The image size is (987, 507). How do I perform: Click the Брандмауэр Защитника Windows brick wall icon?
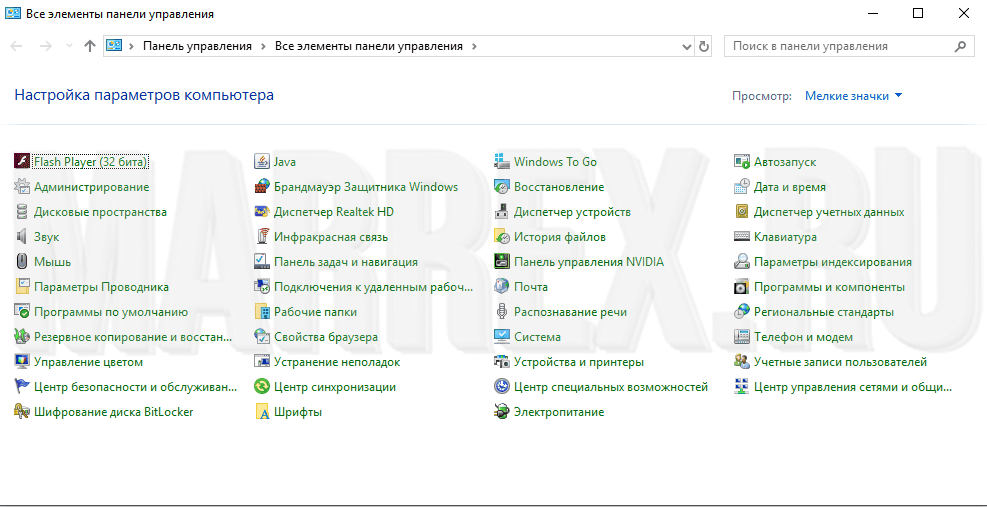pos(262,187)
